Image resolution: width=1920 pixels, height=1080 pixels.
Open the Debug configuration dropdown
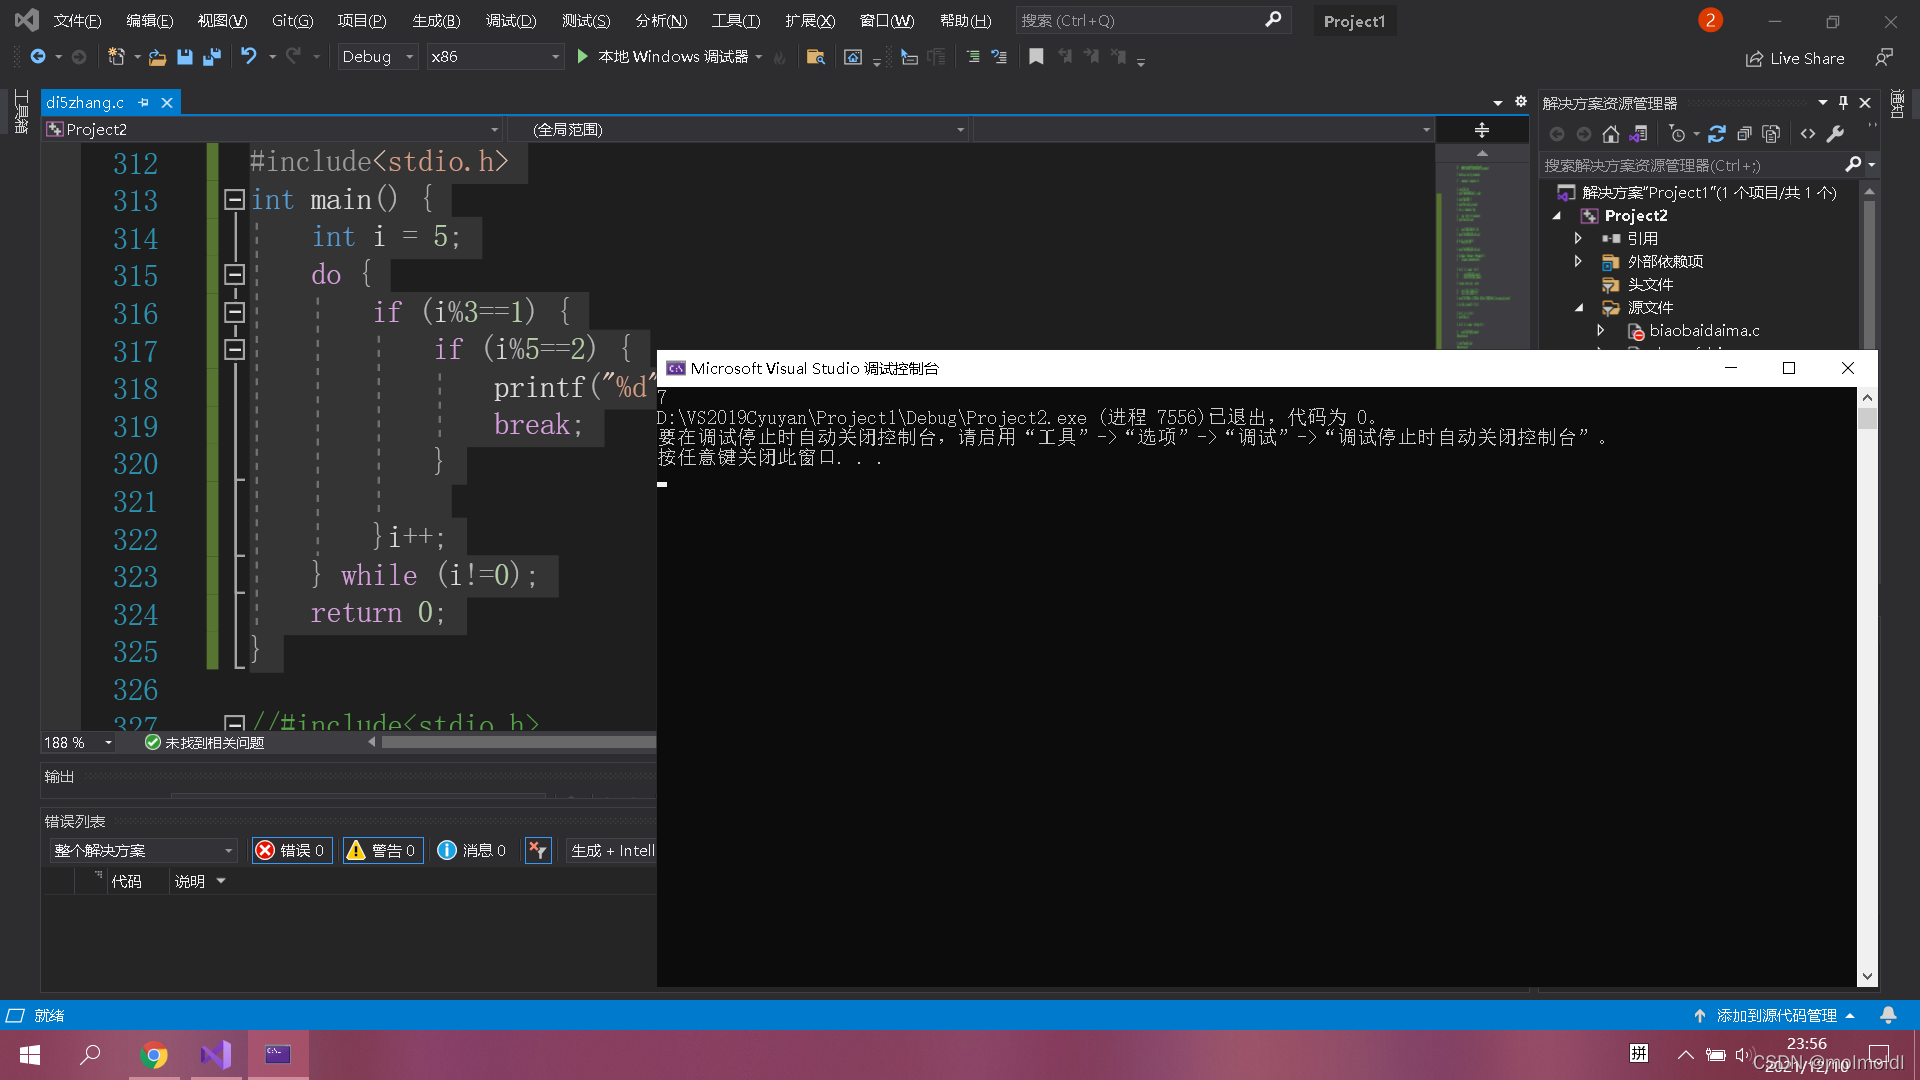tap(377, 57)
